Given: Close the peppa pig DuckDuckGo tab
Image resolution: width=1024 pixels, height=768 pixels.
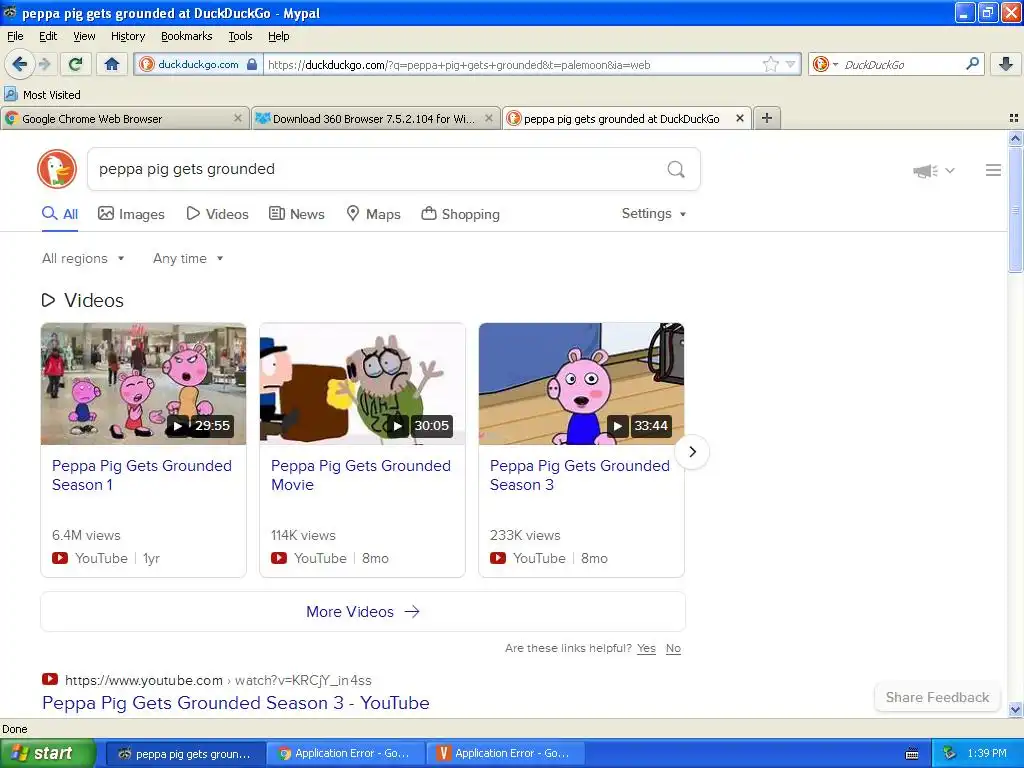Looking at the screenshot, I should (x=739, y=118).
